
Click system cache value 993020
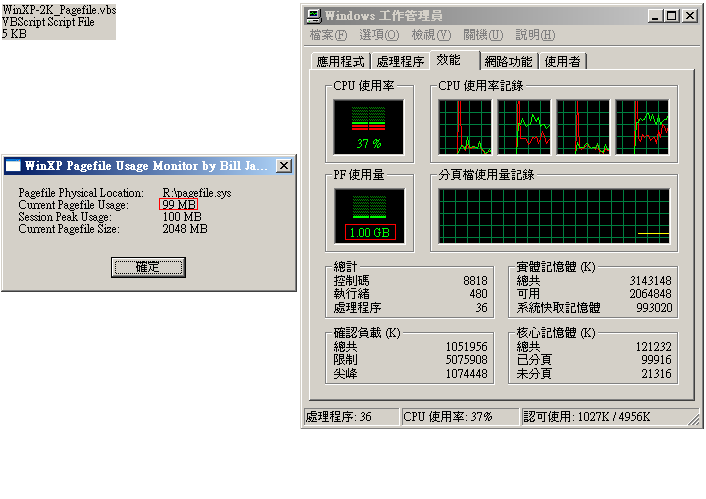pyautogui.click(x=654, y=308)
